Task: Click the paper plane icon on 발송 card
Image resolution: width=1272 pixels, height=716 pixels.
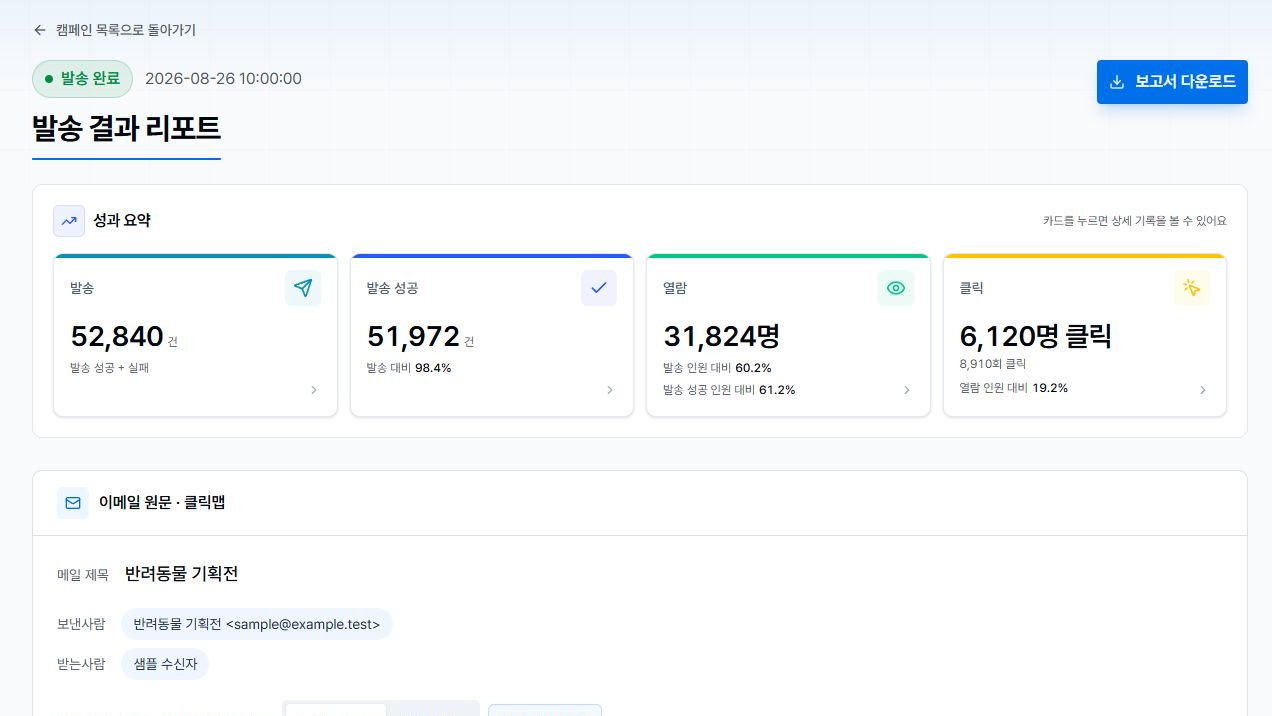Action: click(303, 288)
